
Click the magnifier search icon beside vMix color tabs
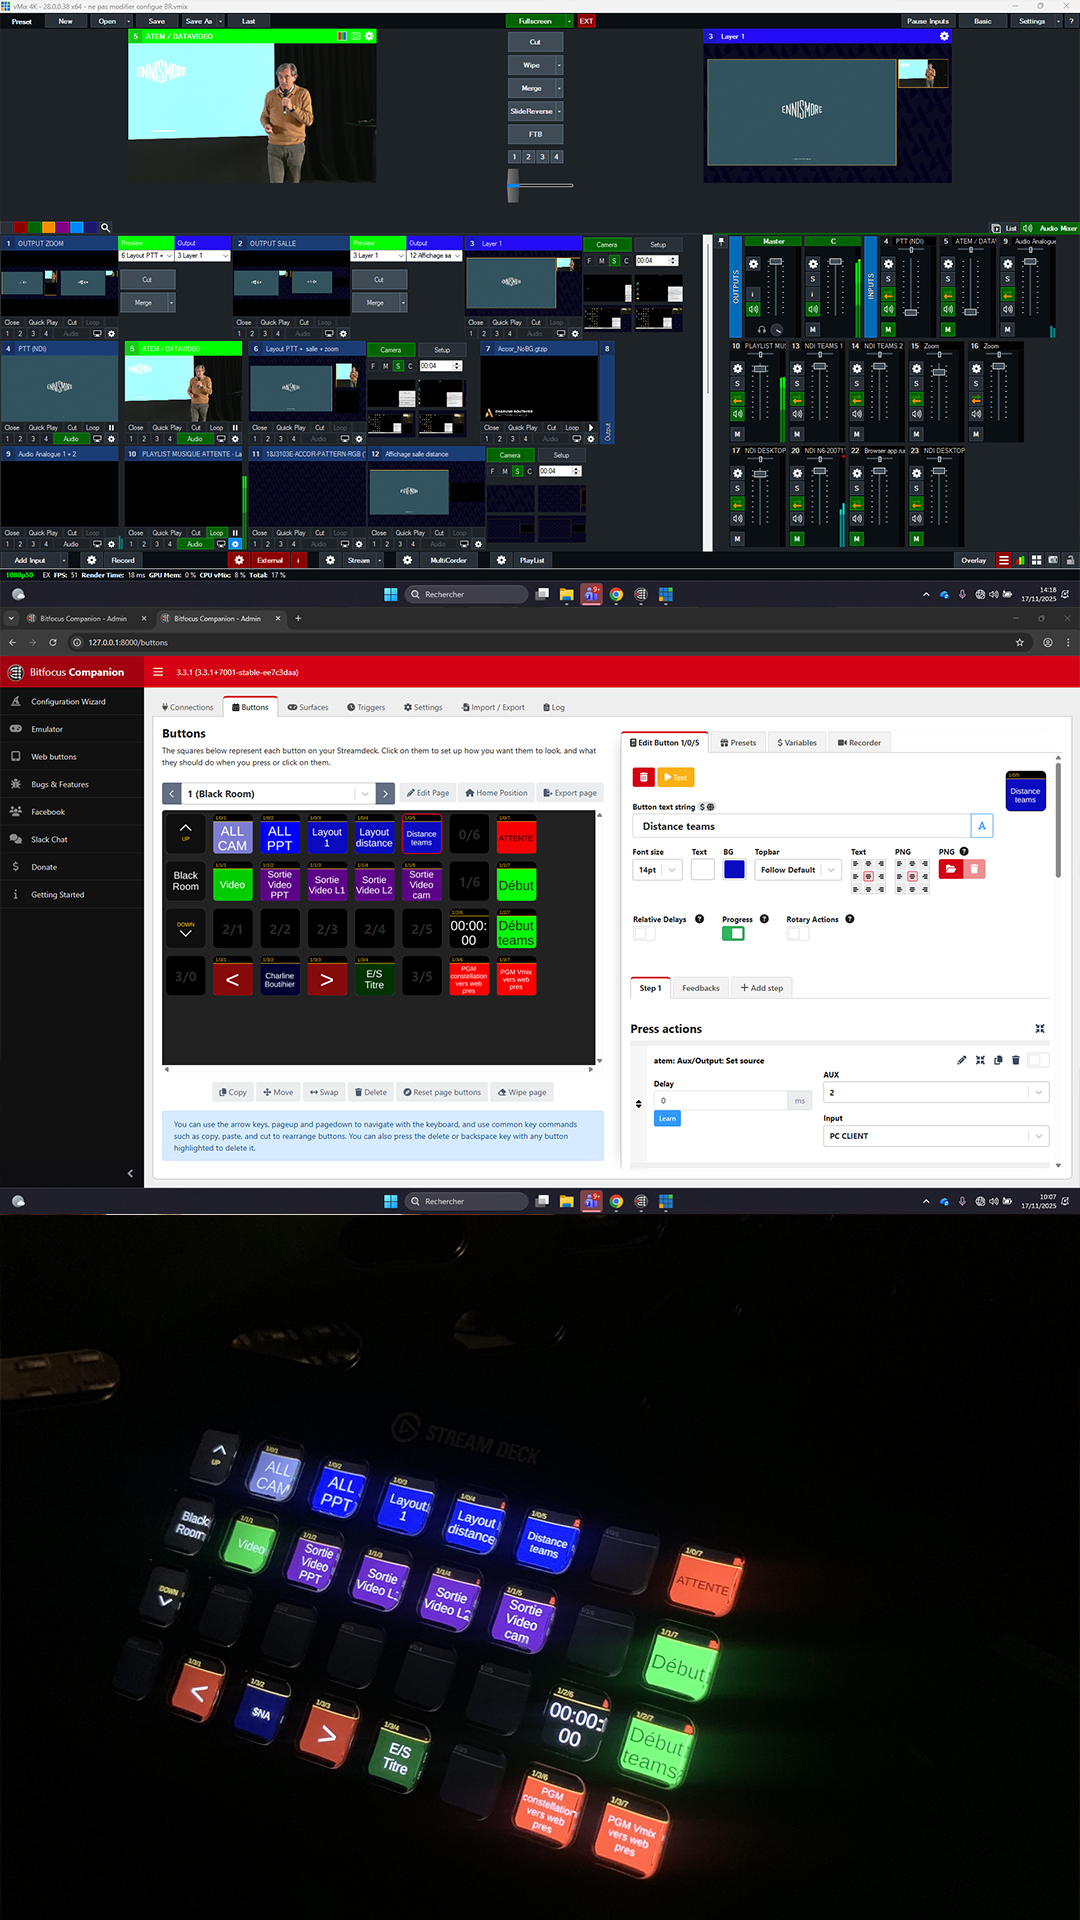tap(105, 228)
